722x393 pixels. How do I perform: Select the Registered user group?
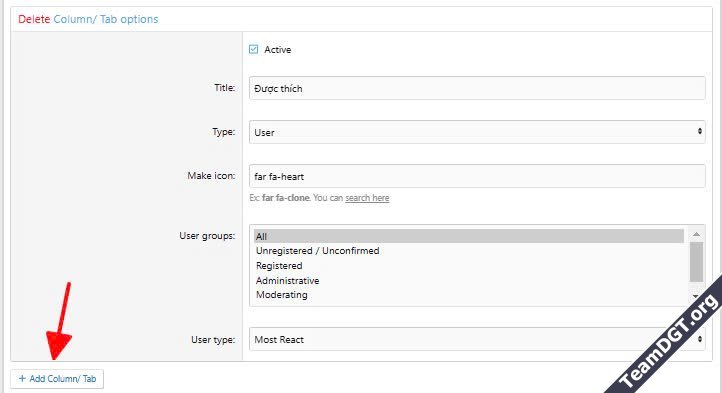point(279,266)
